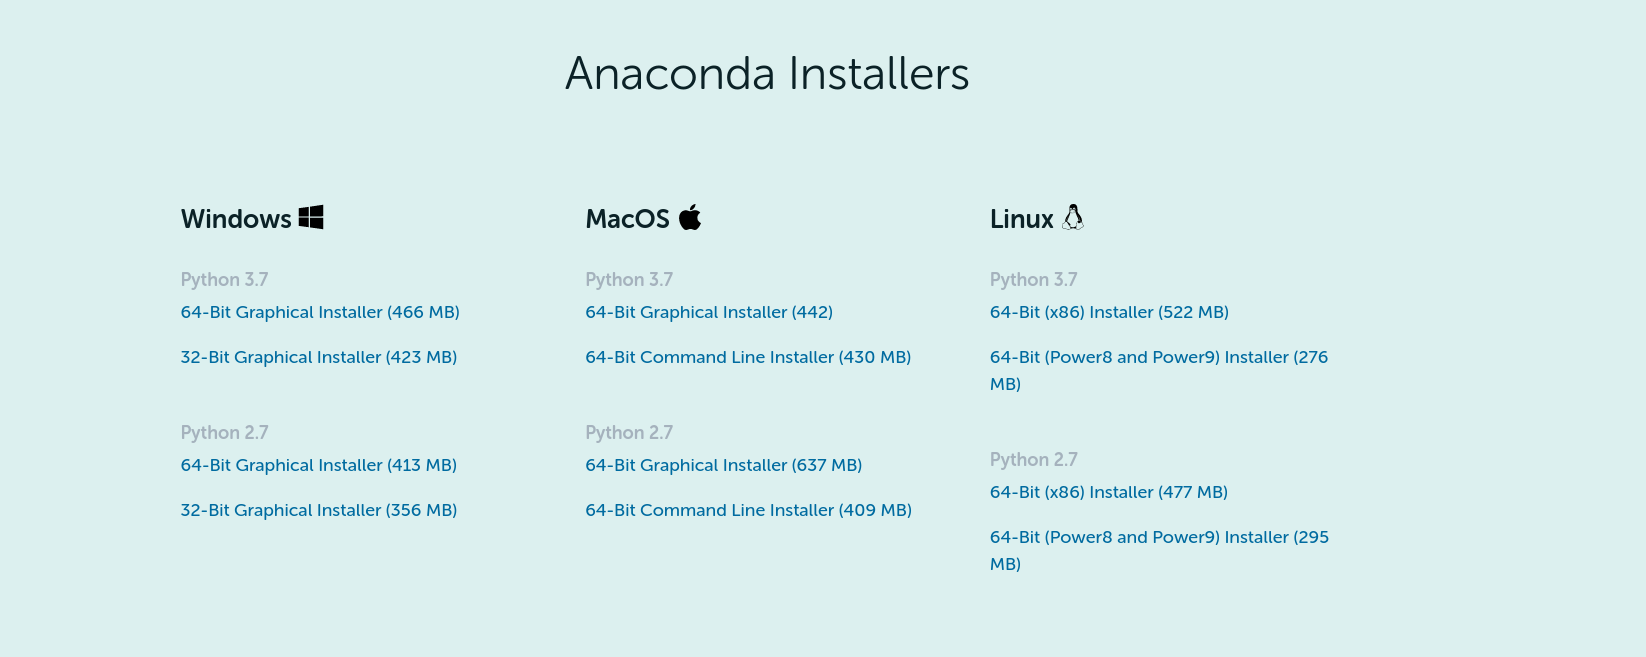Click the Windows section heading text
Image resolution: width=1646 pixels, height=657 pixels.
[236, 219]
